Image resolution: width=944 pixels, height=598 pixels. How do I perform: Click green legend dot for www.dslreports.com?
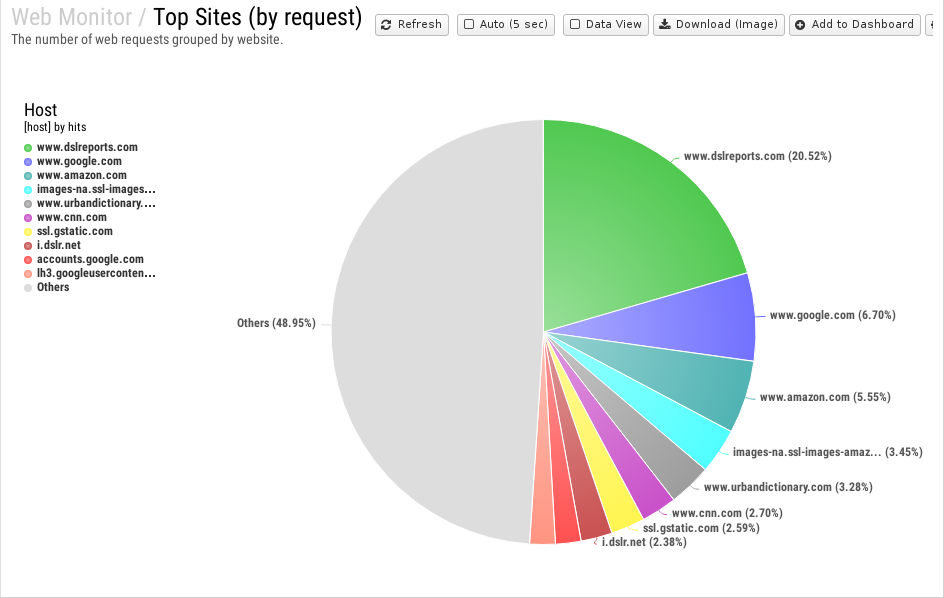[28, 148]
